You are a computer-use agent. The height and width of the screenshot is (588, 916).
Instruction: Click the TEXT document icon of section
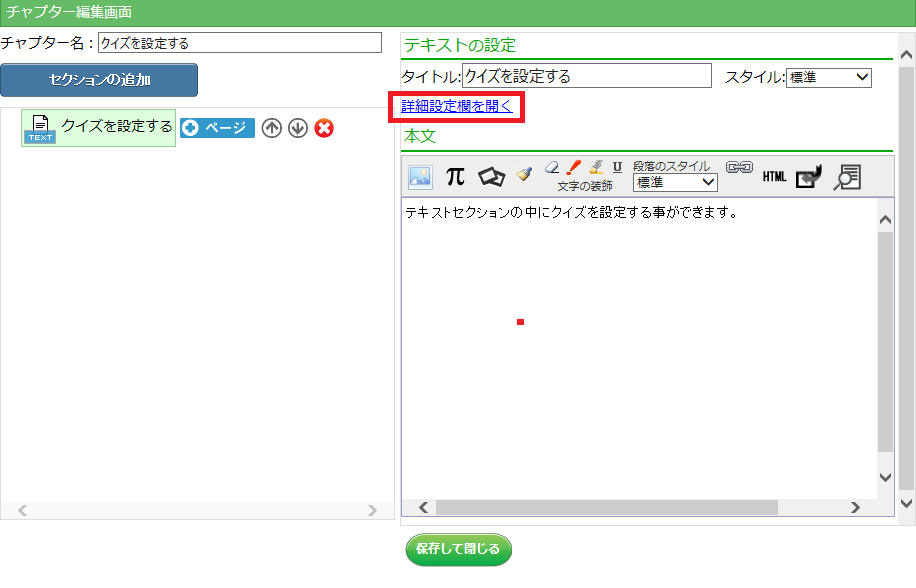click(x=40, y=129)
